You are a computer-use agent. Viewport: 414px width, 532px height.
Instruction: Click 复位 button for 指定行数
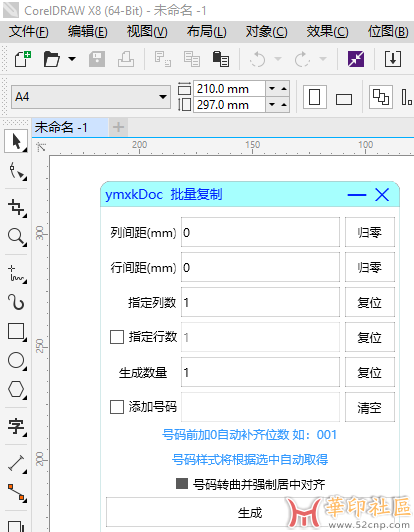[370, 337]
